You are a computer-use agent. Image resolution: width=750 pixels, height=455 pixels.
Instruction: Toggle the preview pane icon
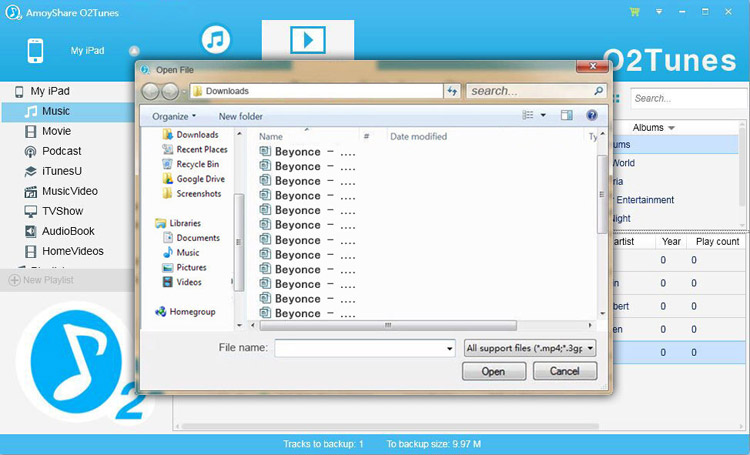point(567,115)
